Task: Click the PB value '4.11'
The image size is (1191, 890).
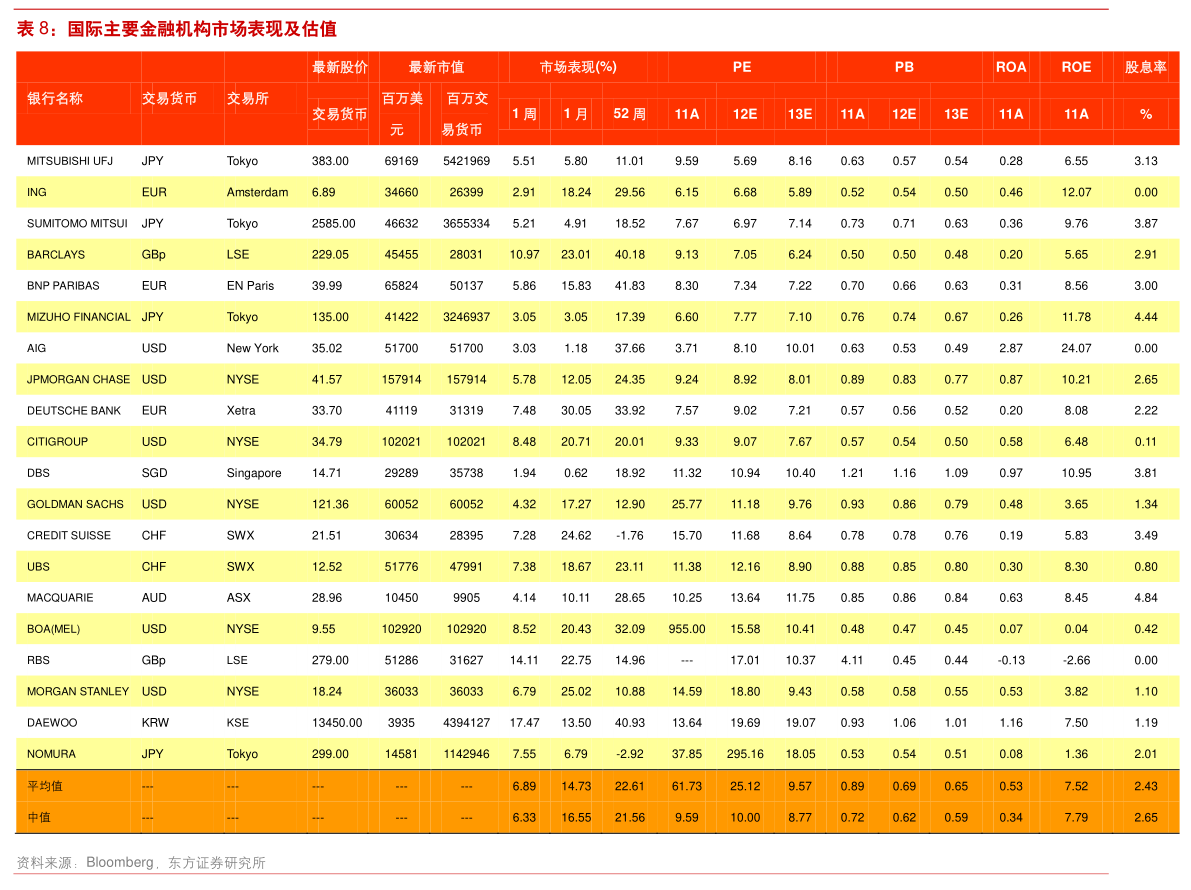Action: [x=852, y=660]
